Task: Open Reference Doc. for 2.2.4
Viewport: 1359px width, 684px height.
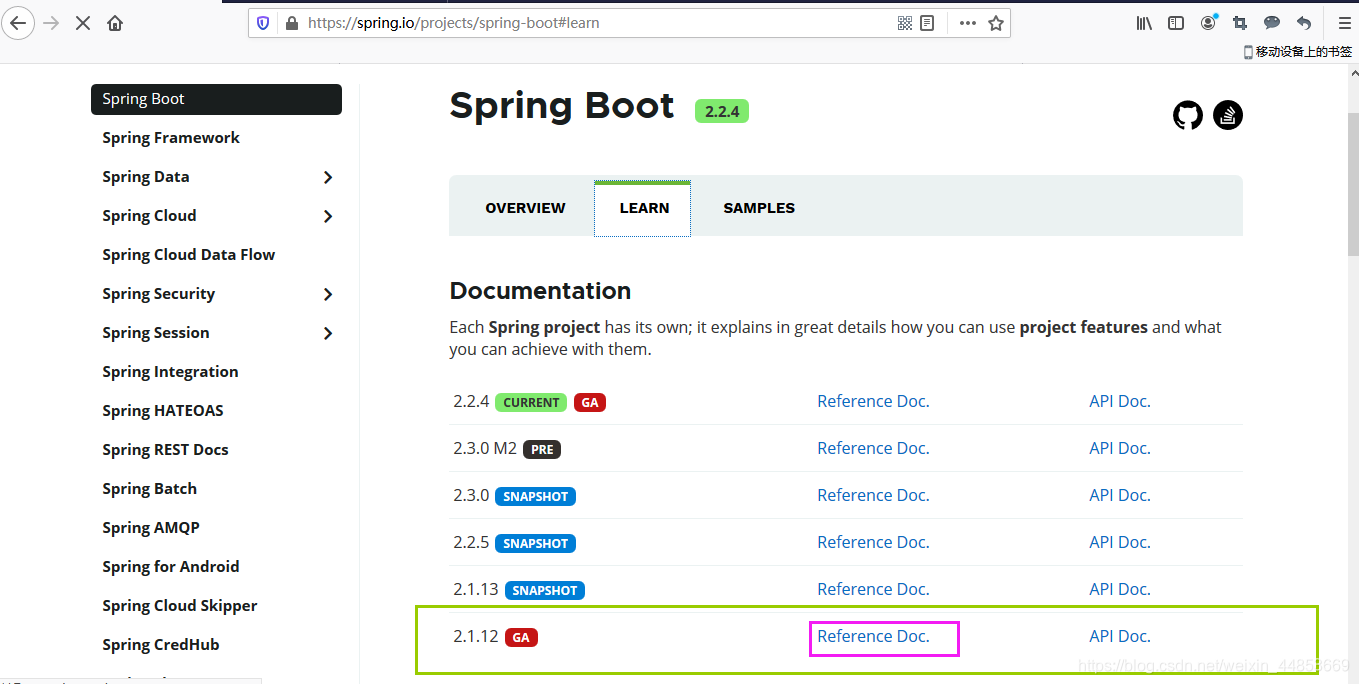Action: coord(873,401)
